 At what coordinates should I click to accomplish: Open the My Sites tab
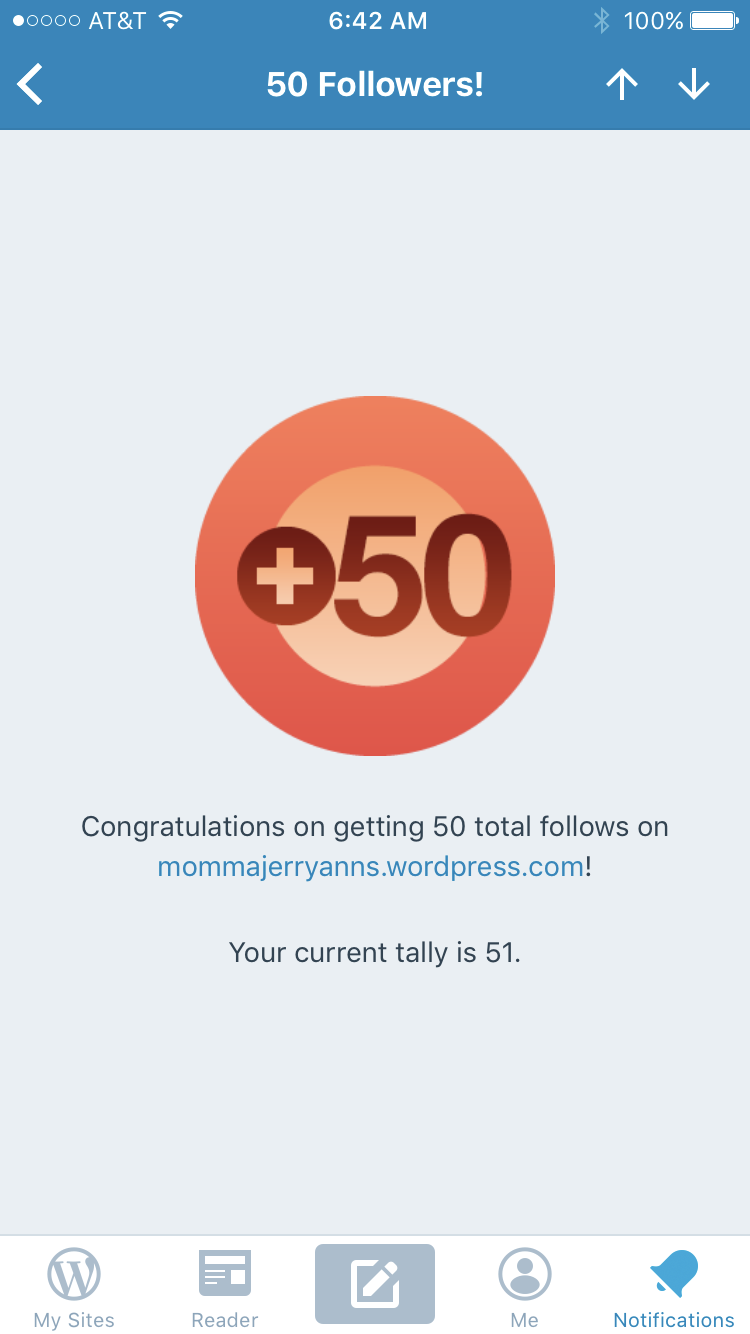point(74,1289)
